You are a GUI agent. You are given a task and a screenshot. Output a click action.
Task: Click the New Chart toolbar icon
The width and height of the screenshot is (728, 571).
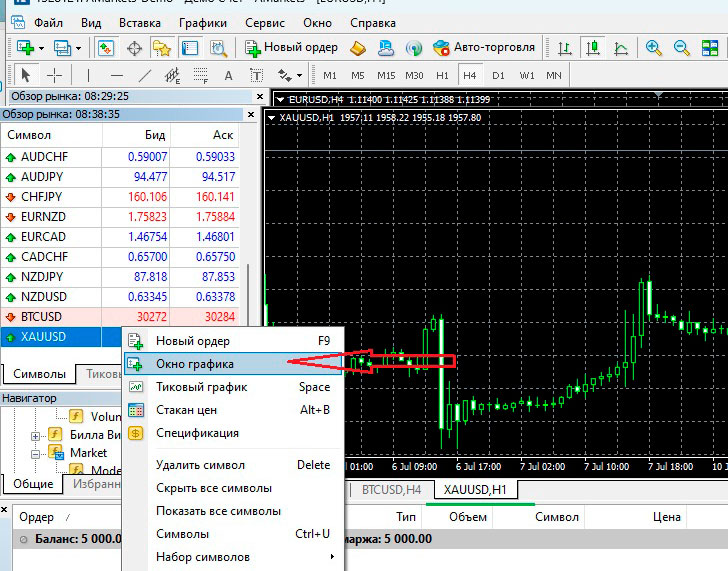coord(25,47)
